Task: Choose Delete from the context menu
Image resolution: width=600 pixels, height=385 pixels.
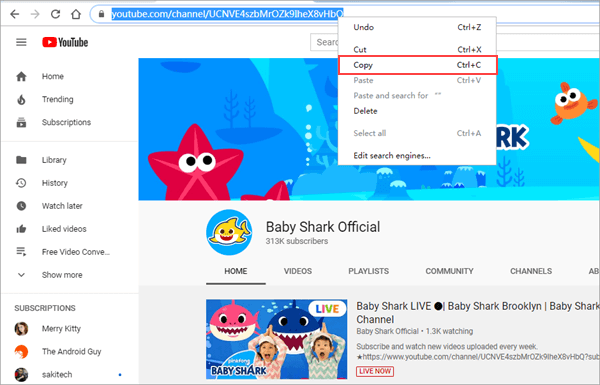Action: 417,111
